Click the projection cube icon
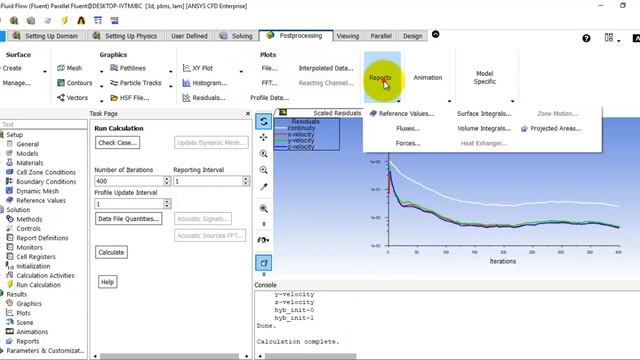The image size is (640, 360). (x=264, y=262)
